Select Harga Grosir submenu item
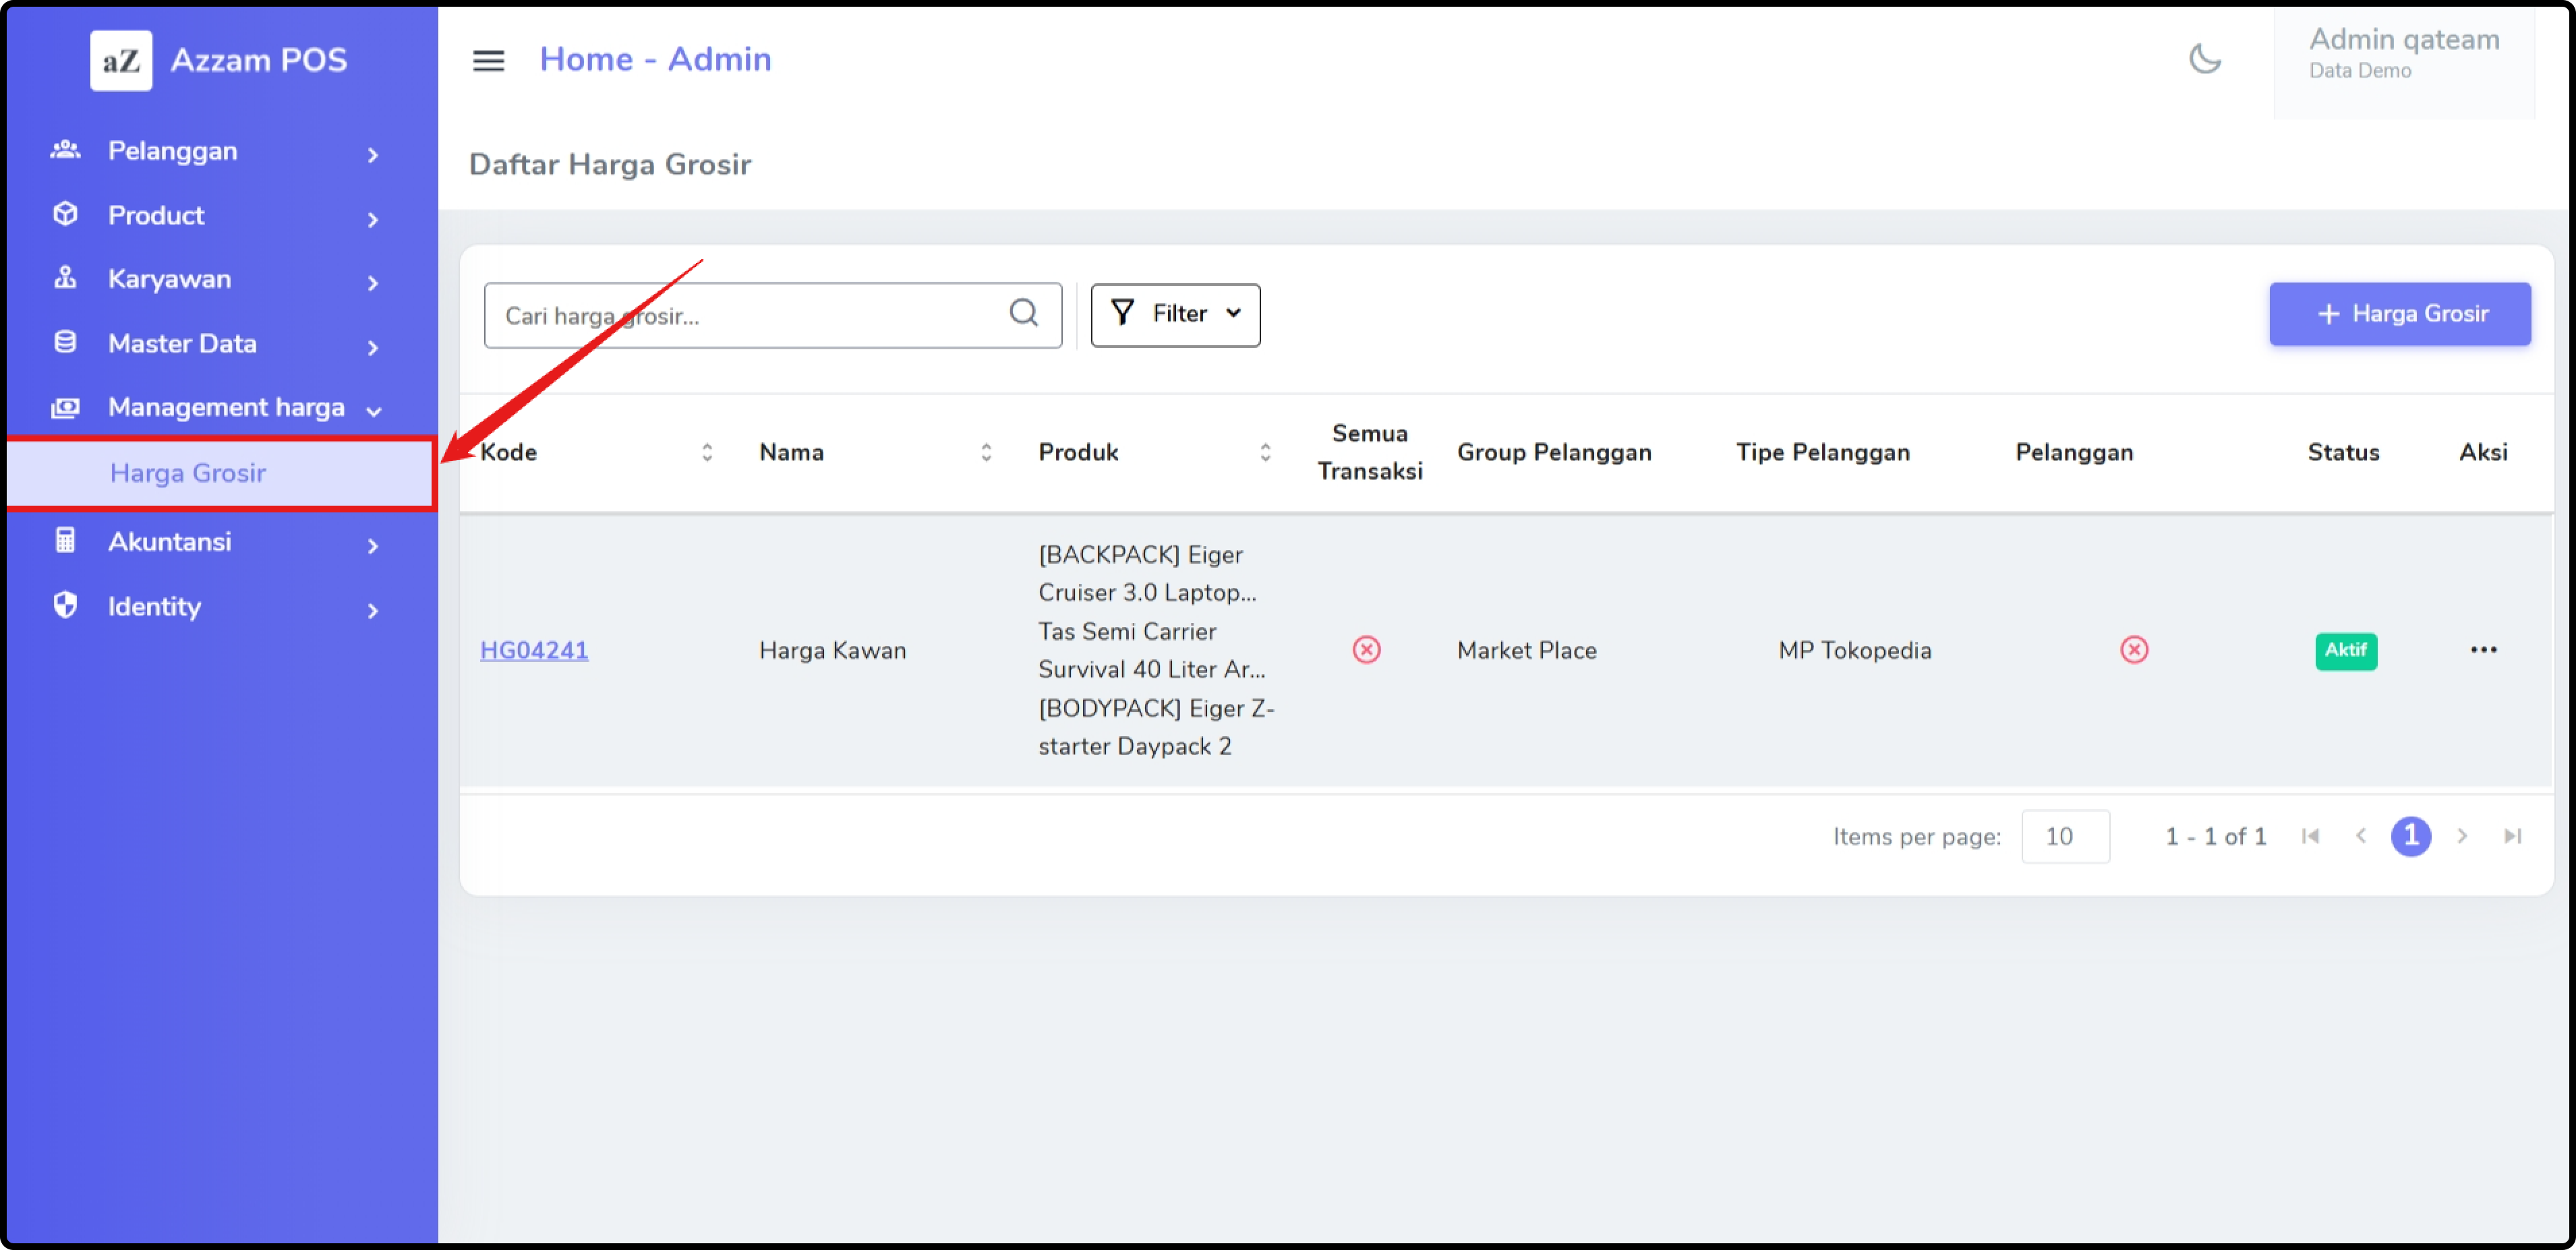This screenshot has width=2576, height=1250. click(x=188, y=473)
